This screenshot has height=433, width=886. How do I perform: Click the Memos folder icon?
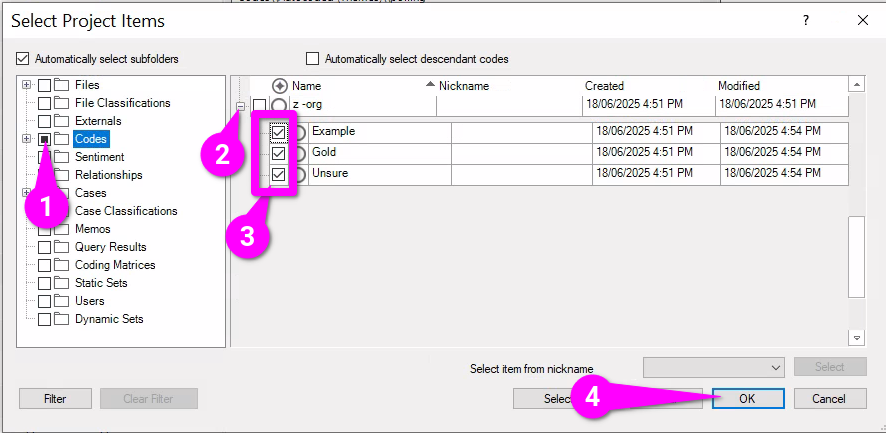tap(61, 229)
